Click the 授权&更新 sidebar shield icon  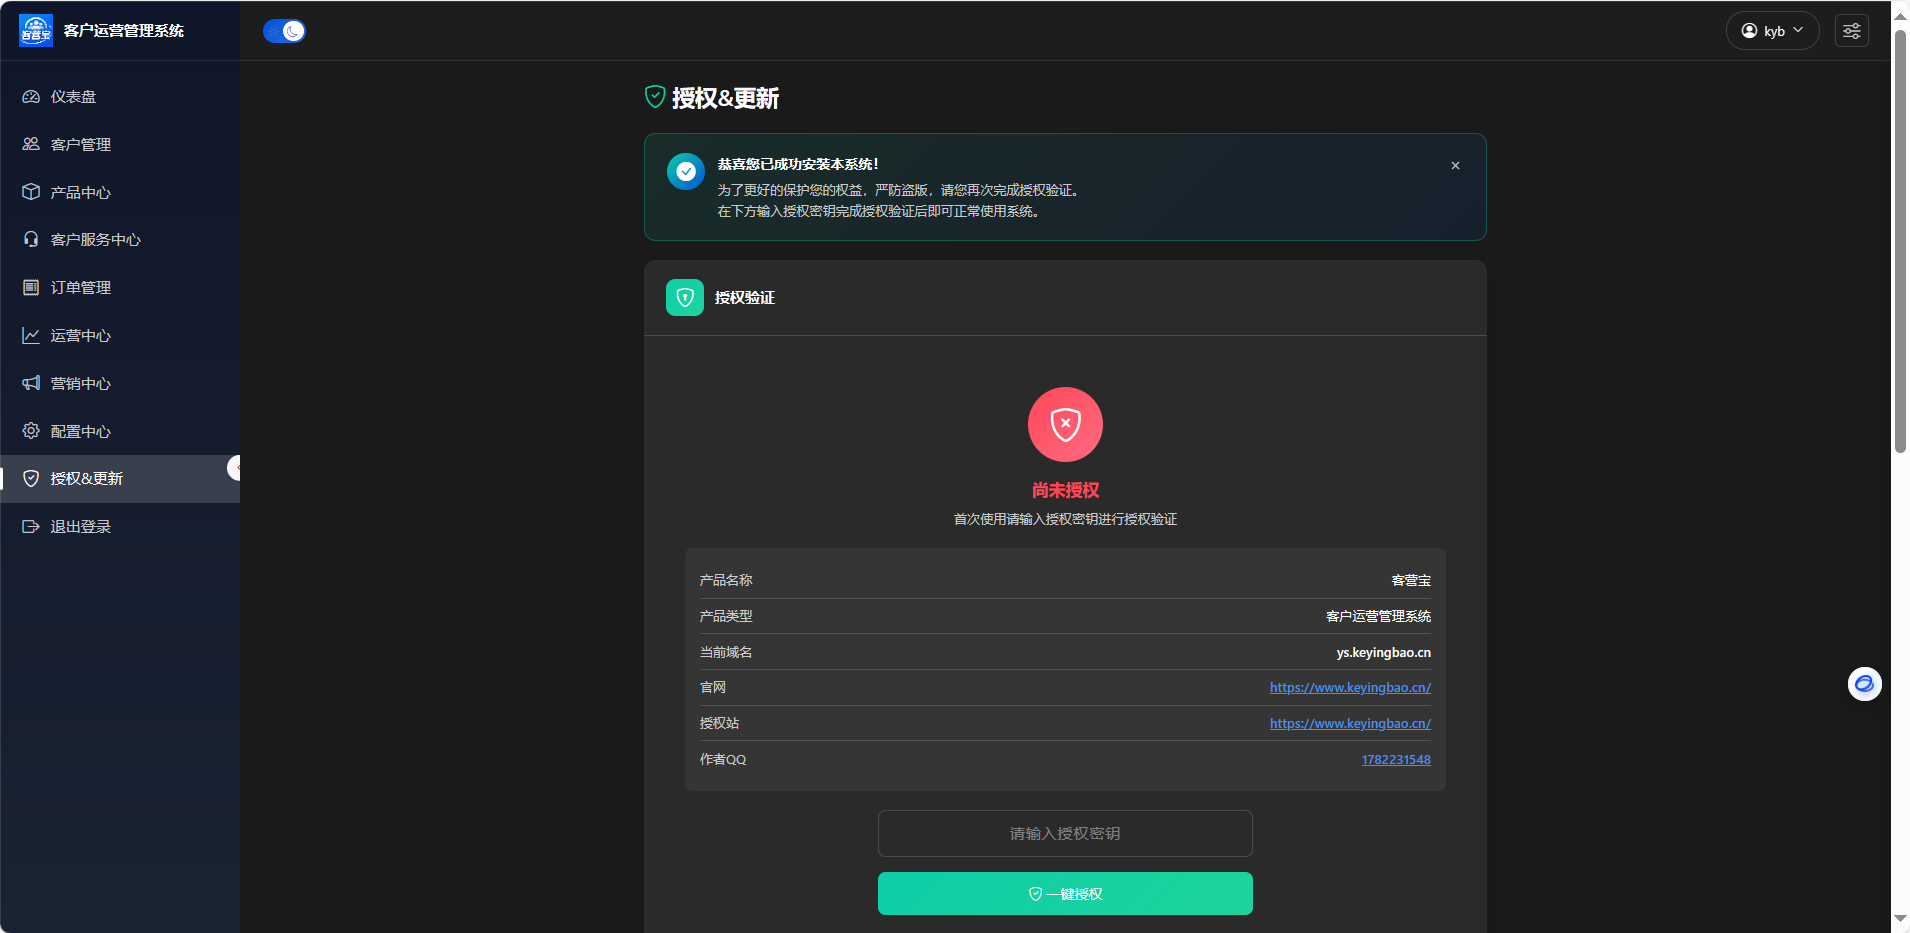coord(31,479)
